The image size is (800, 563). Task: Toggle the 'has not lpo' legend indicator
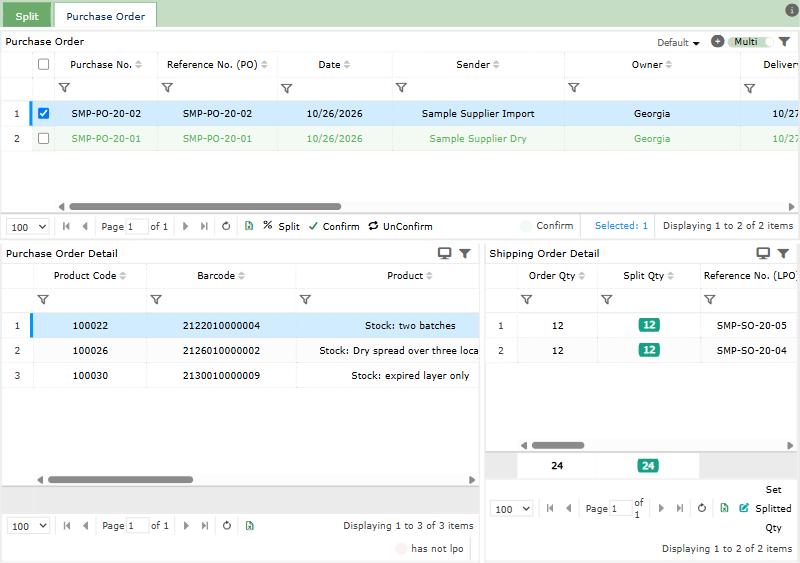[x=401, y=549]
